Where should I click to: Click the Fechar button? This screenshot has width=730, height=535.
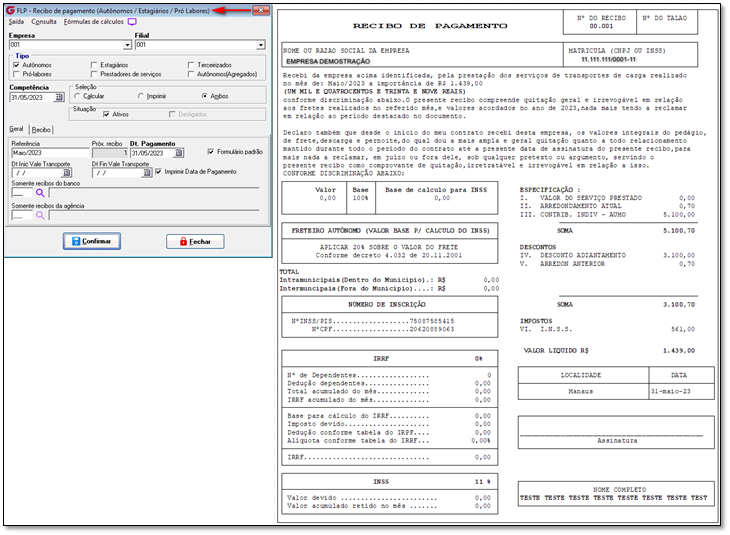(x=195, y=242)
